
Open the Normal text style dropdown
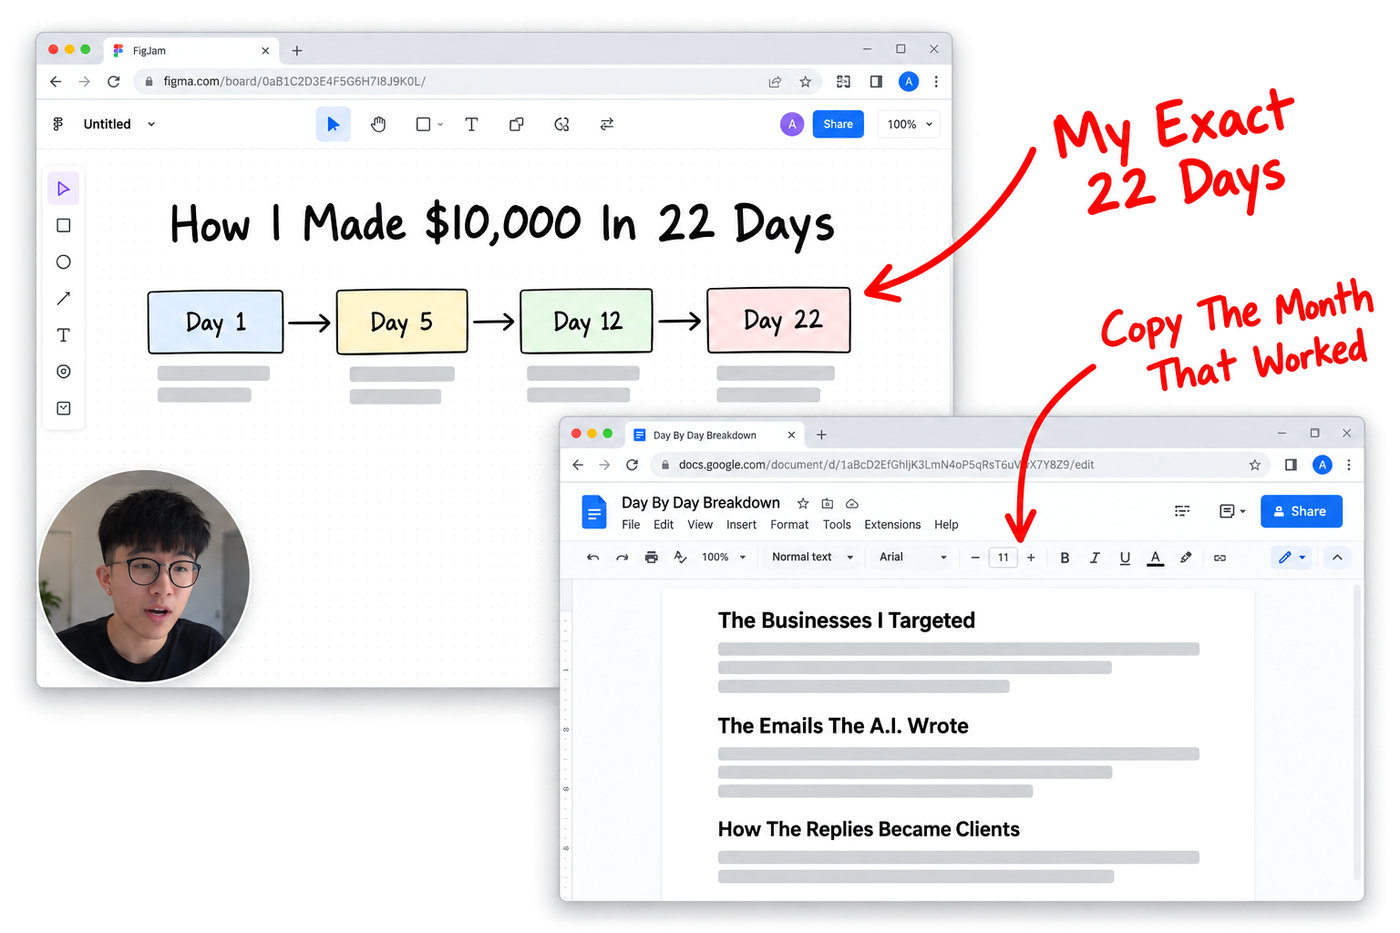(x=812, y=557)
